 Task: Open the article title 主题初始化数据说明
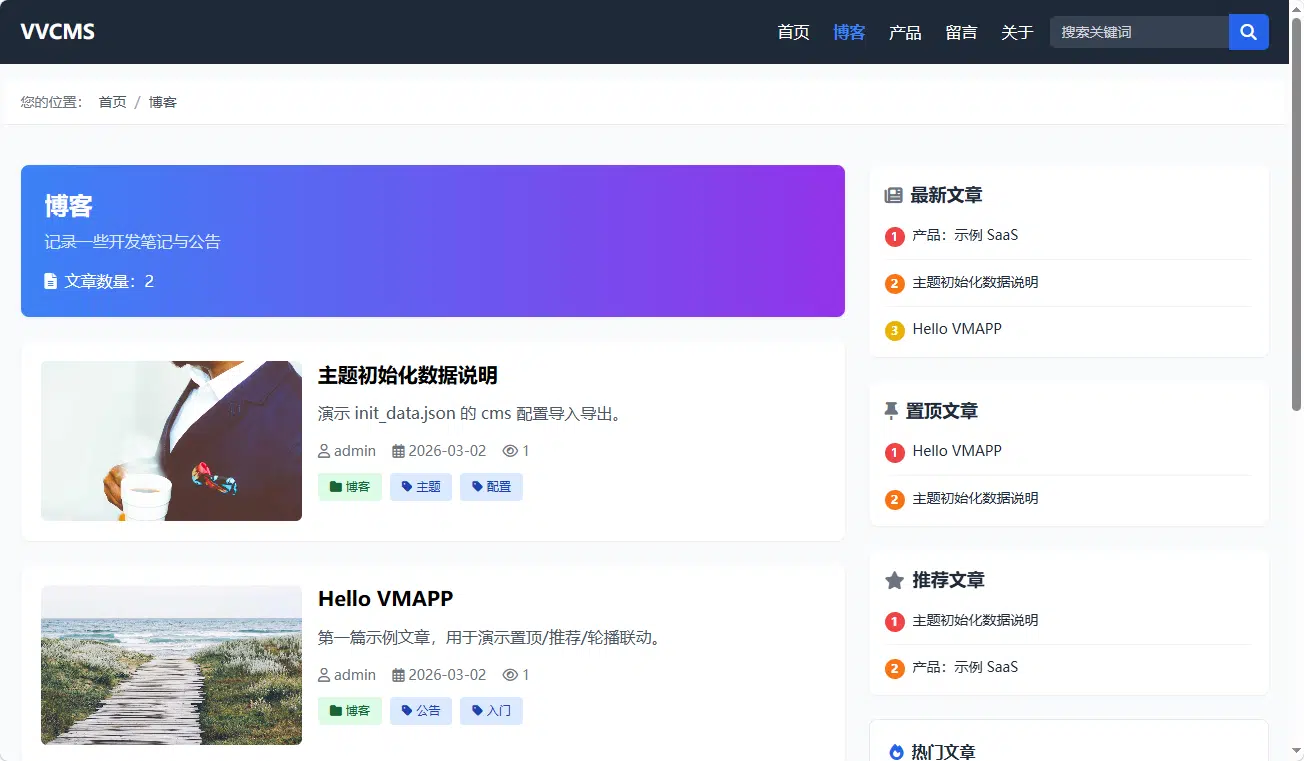(x=408, y=376)
